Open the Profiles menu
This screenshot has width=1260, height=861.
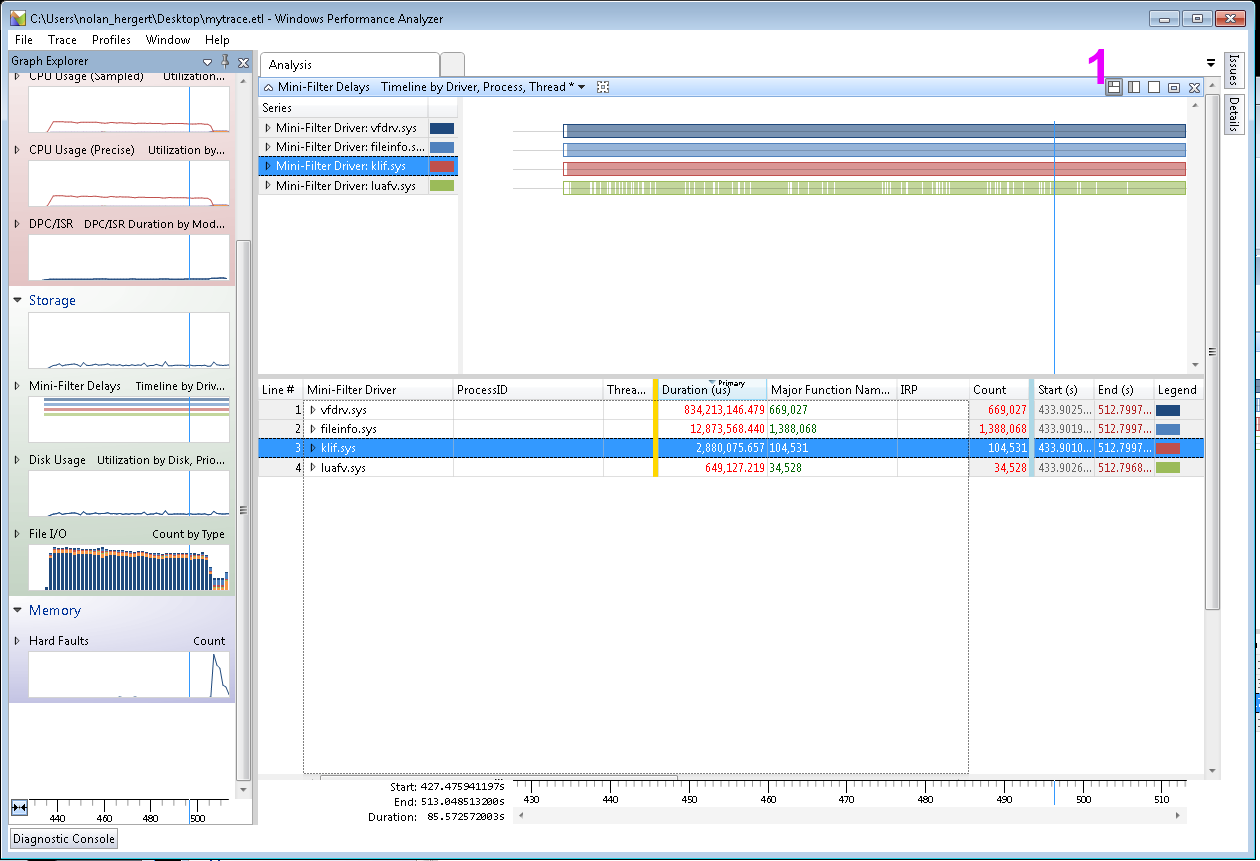pos(111,40)
